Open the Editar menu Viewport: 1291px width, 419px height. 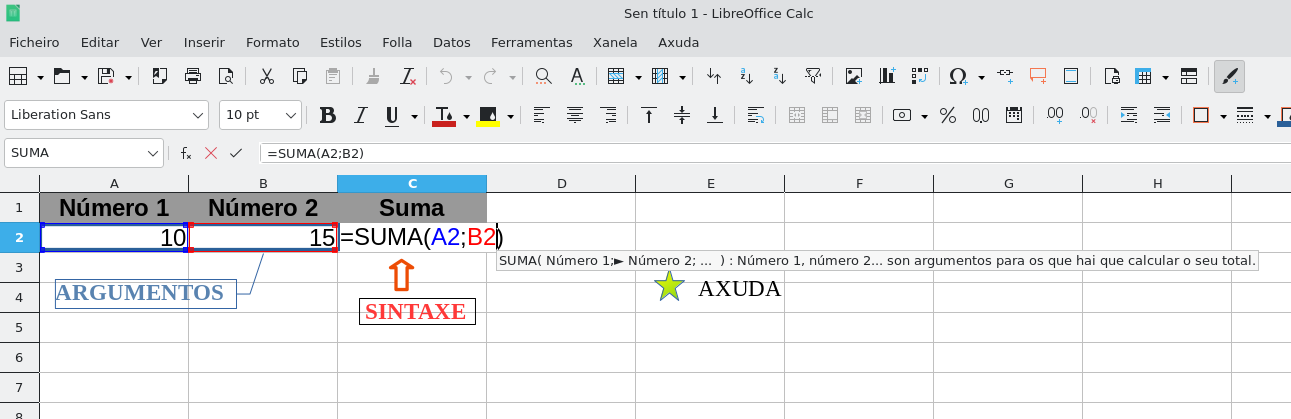[100, 42]
